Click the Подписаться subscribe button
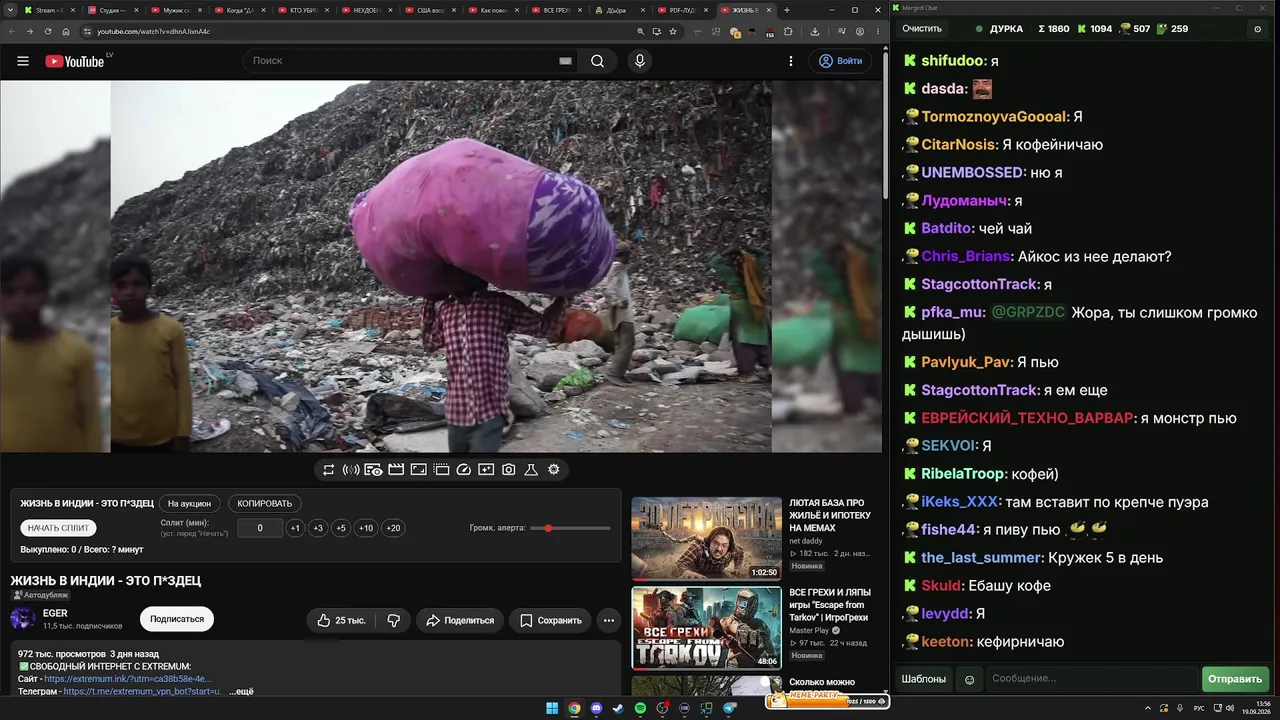This screenshot has height=720, width=1280. point(177,619)
